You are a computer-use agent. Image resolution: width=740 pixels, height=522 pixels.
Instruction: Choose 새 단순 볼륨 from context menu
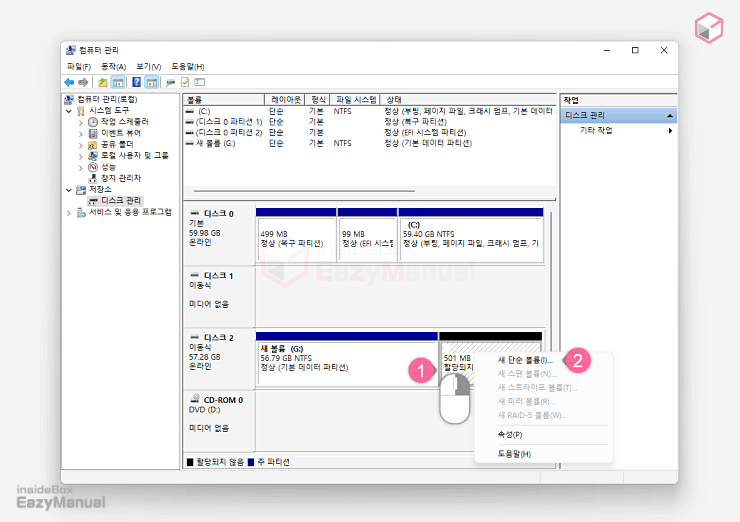525,360
